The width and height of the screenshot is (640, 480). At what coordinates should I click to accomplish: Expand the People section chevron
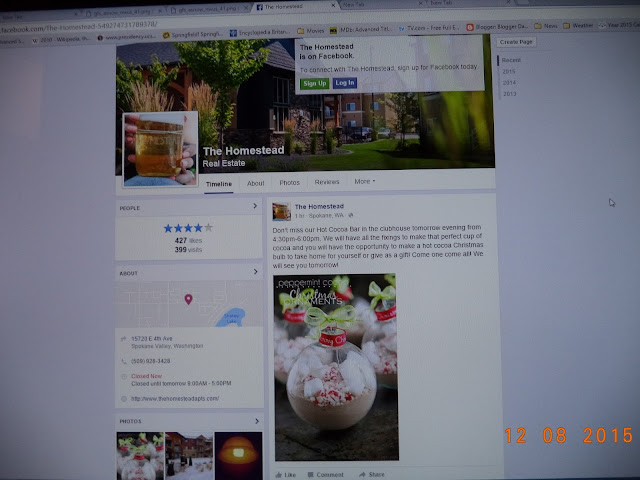click(255, 206)
